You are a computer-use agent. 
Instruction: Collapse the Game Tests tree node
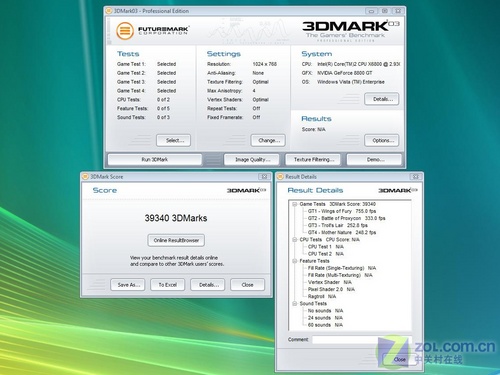click(295, 204)
